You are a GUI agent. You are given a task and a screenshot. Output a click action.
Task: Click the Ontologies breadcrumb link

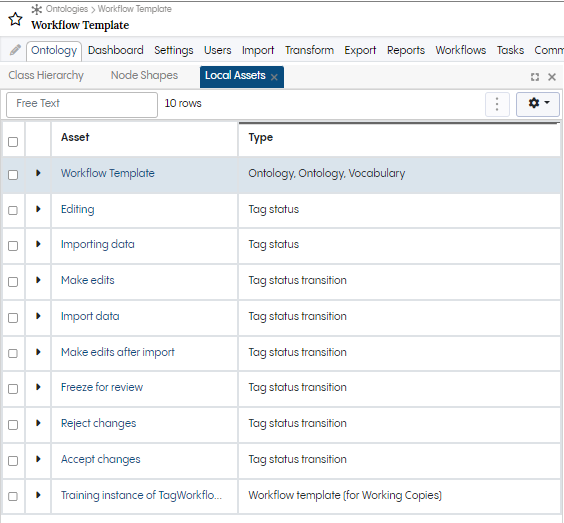67,9
